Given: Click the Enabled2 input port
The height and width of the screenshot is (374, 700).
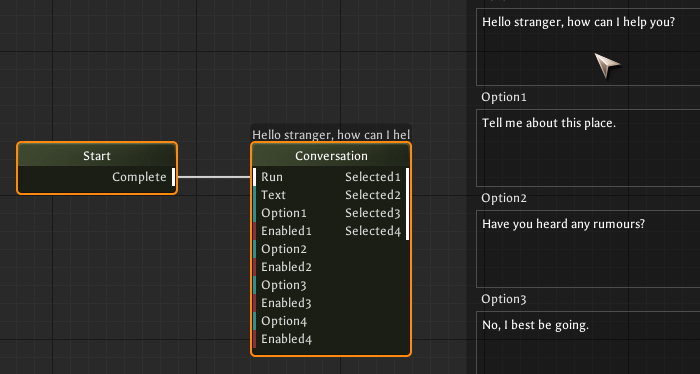Looking at the screenshot, I should pos(254,267).
